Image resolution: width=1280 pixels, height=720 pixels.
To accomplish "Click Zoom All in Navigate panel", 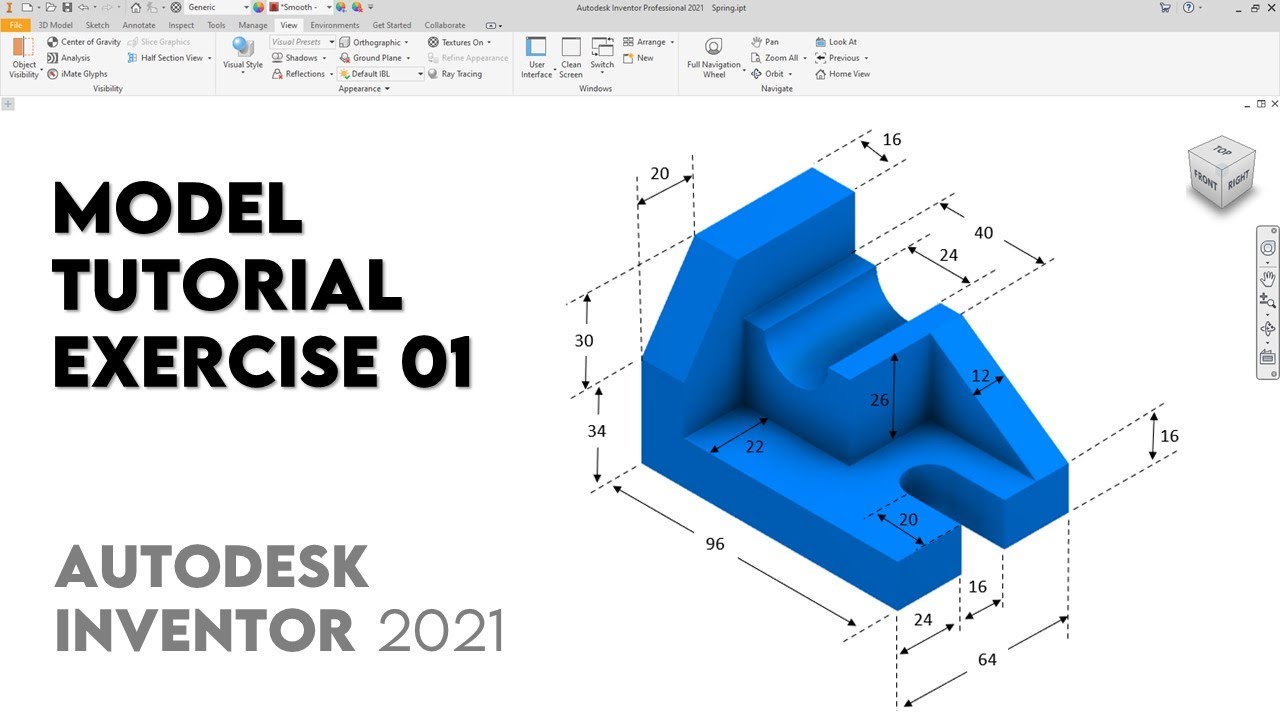I will tap(775, 58).
